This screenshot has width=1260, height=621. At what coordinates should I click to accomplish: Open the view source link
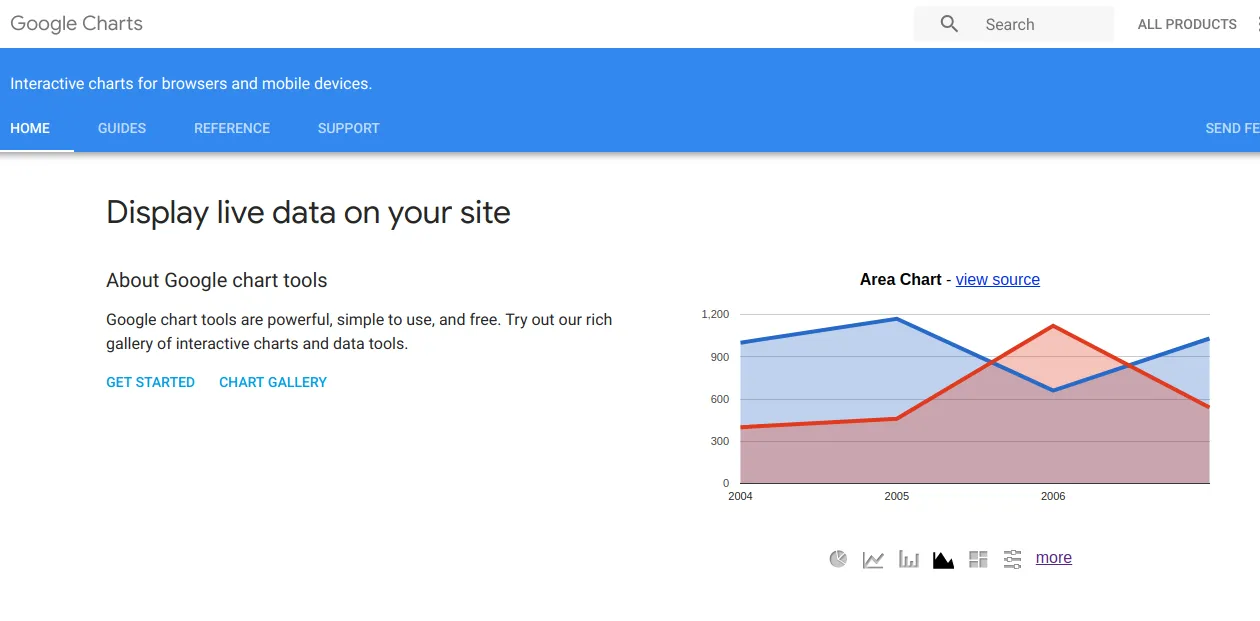[x=997, y=279]
